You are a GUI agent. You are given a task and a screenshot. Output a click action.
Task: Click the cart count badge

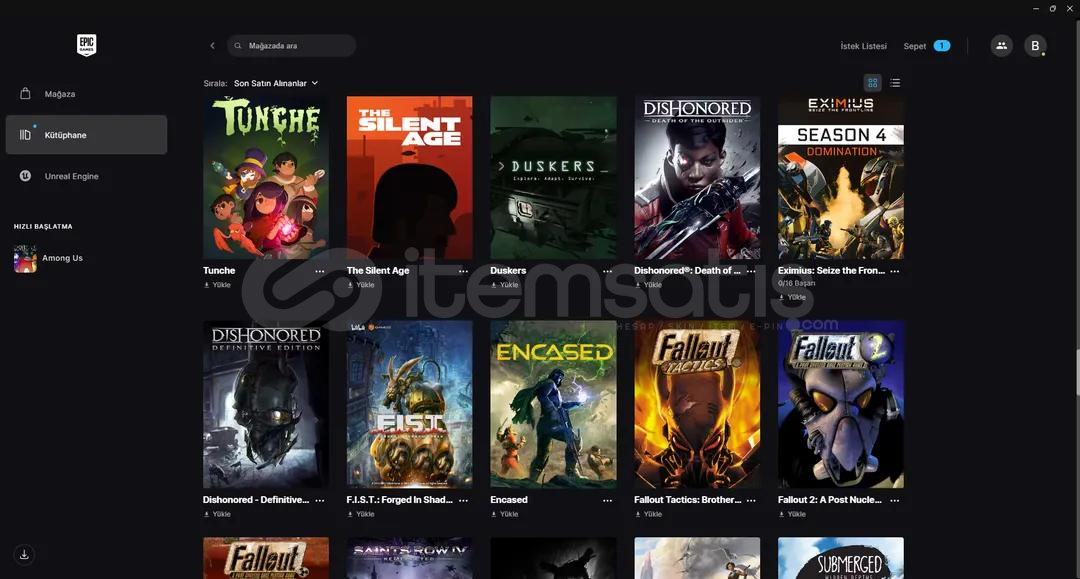(x=942, y=45)
